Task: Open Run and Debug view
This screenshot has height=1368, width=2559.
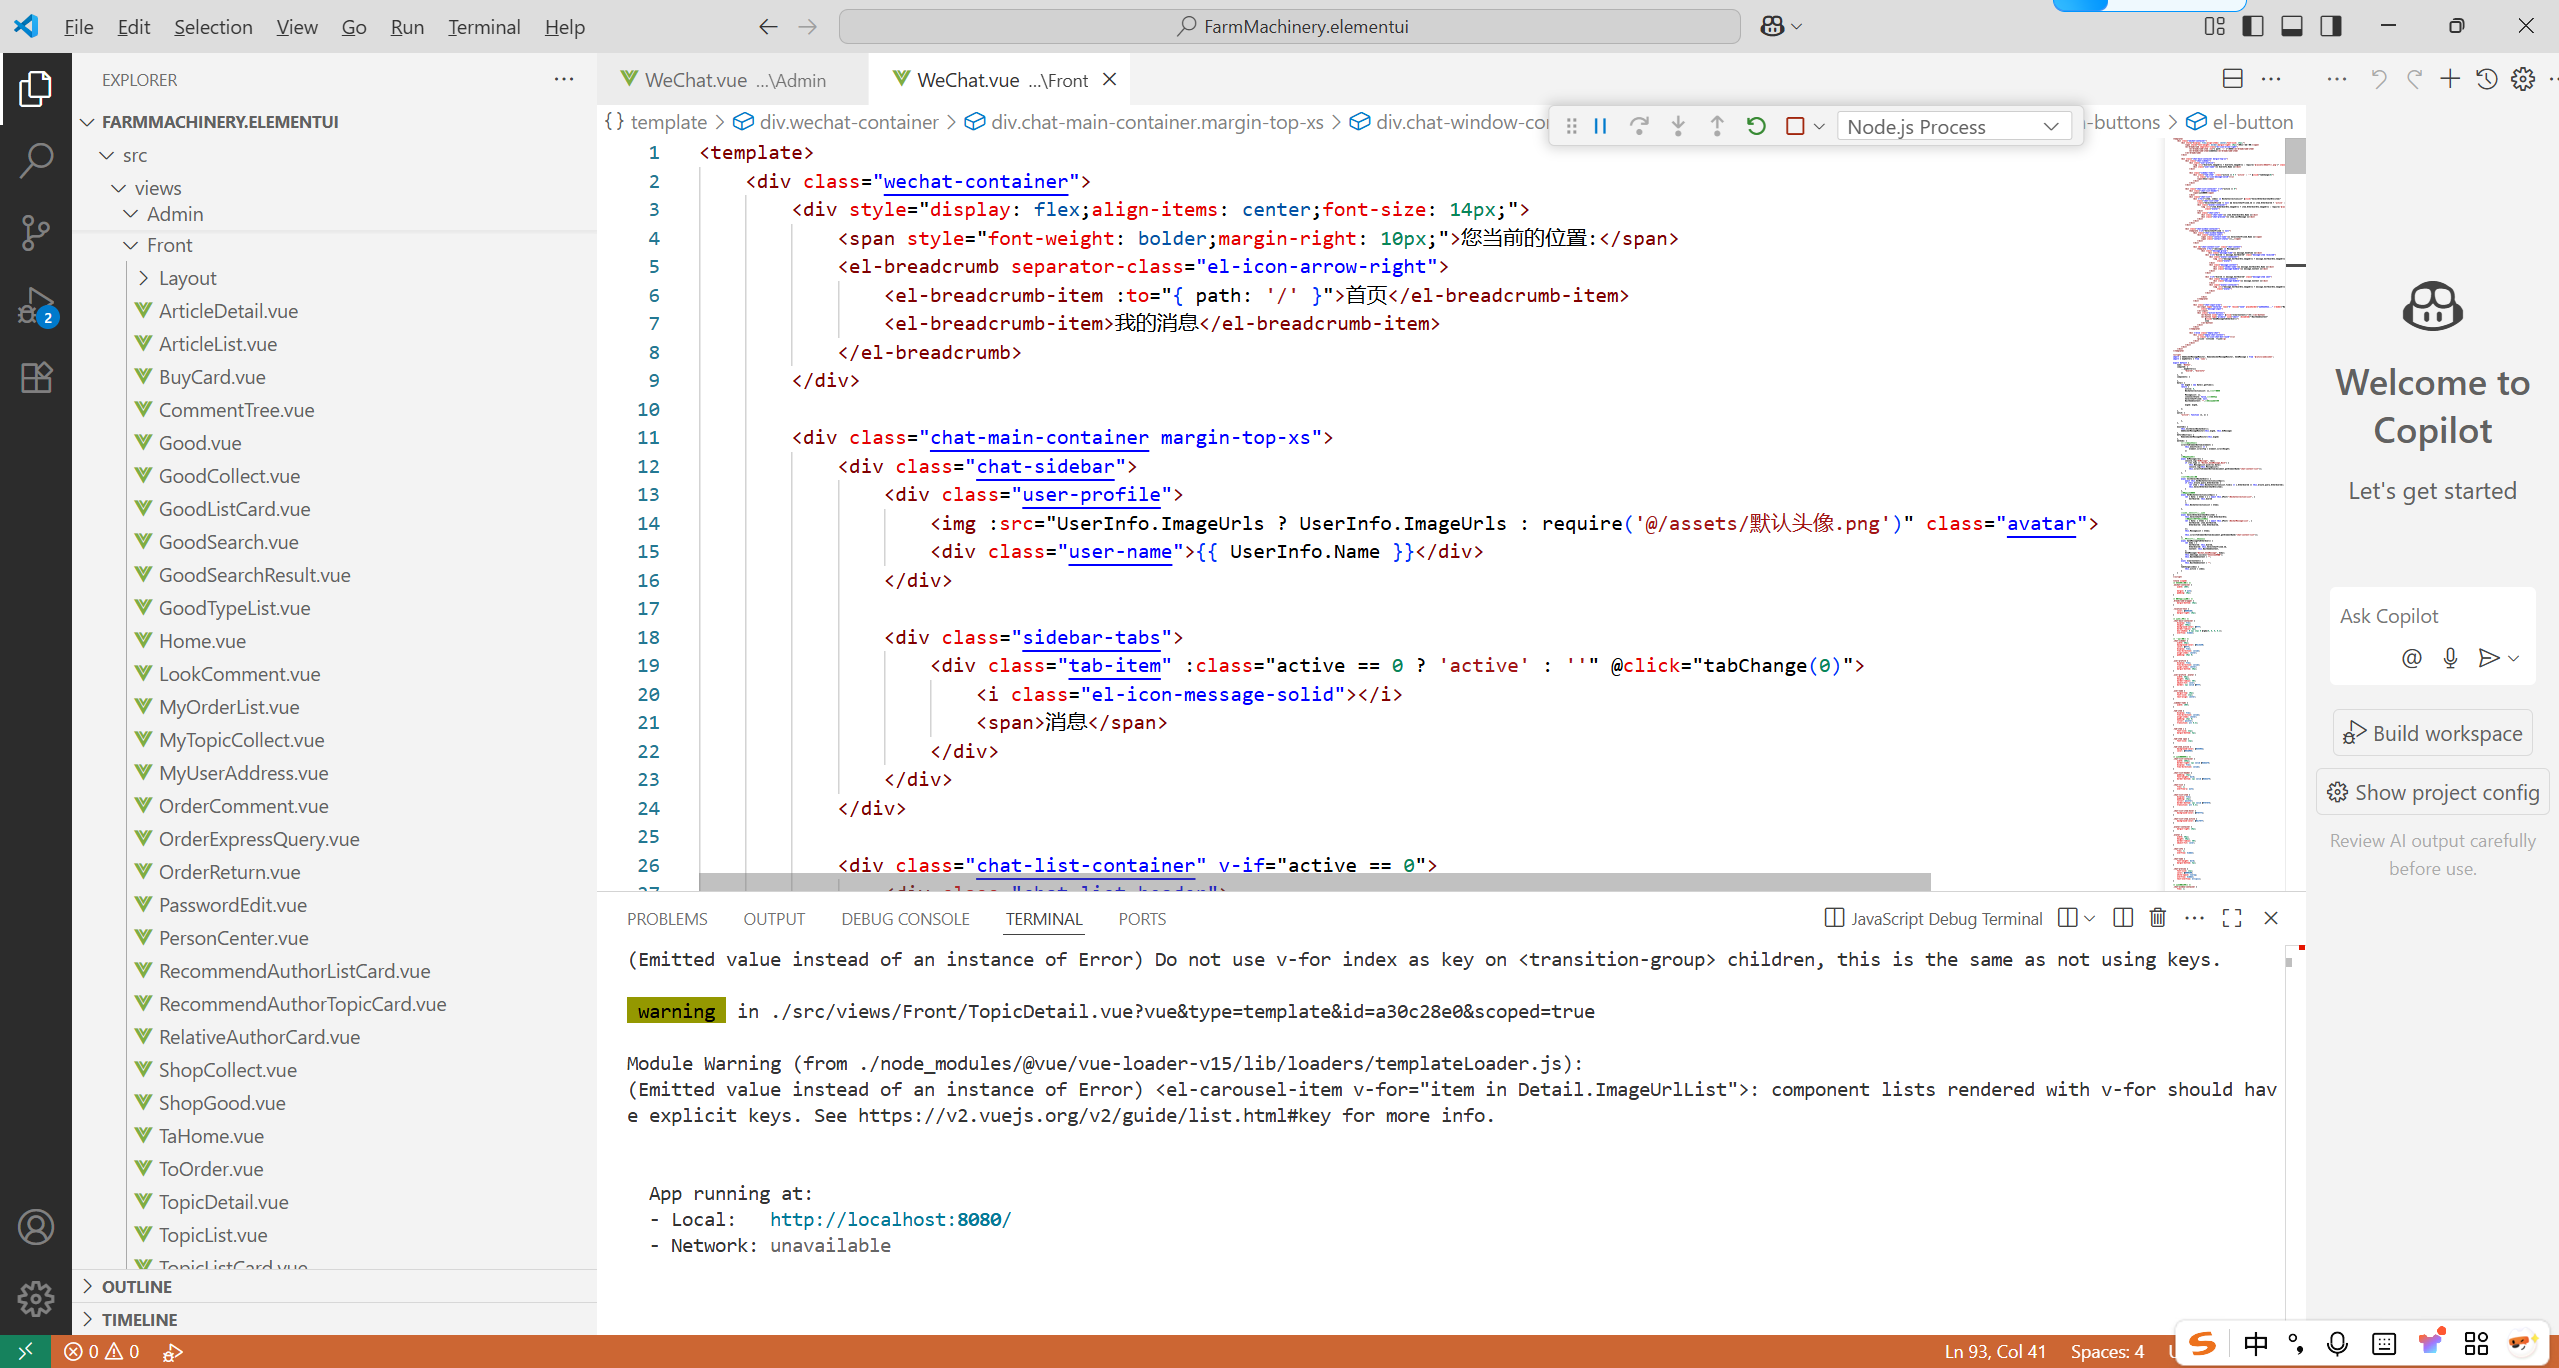Action: click(x=36, y=306)
